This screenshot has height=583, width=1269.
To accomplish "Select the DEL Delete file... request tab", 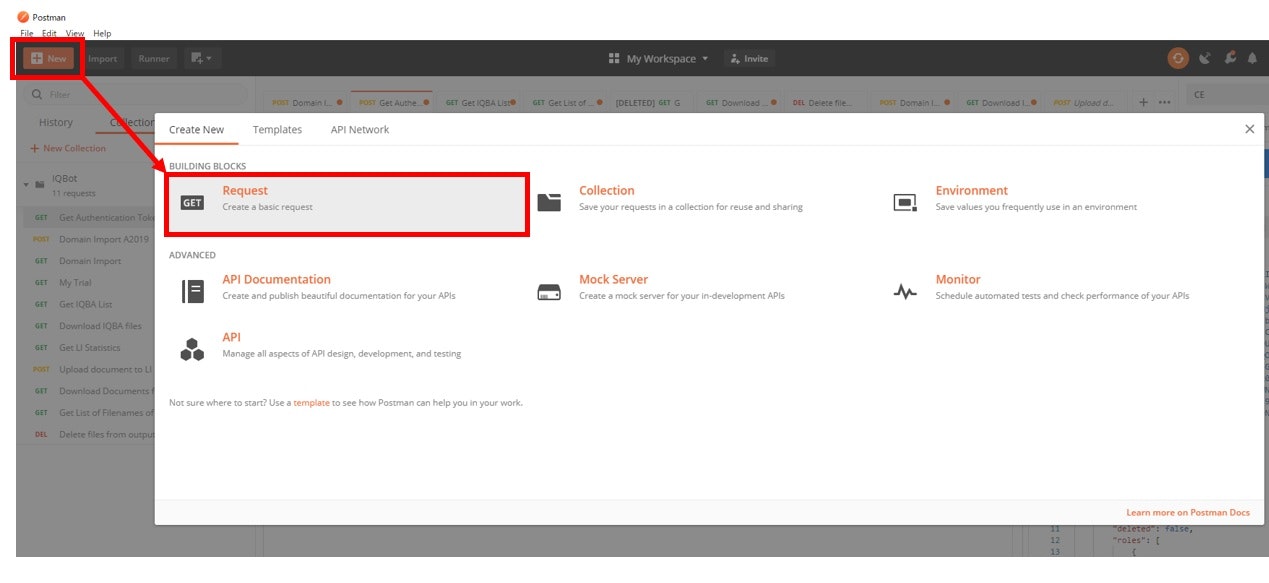I will click(824, 102).
